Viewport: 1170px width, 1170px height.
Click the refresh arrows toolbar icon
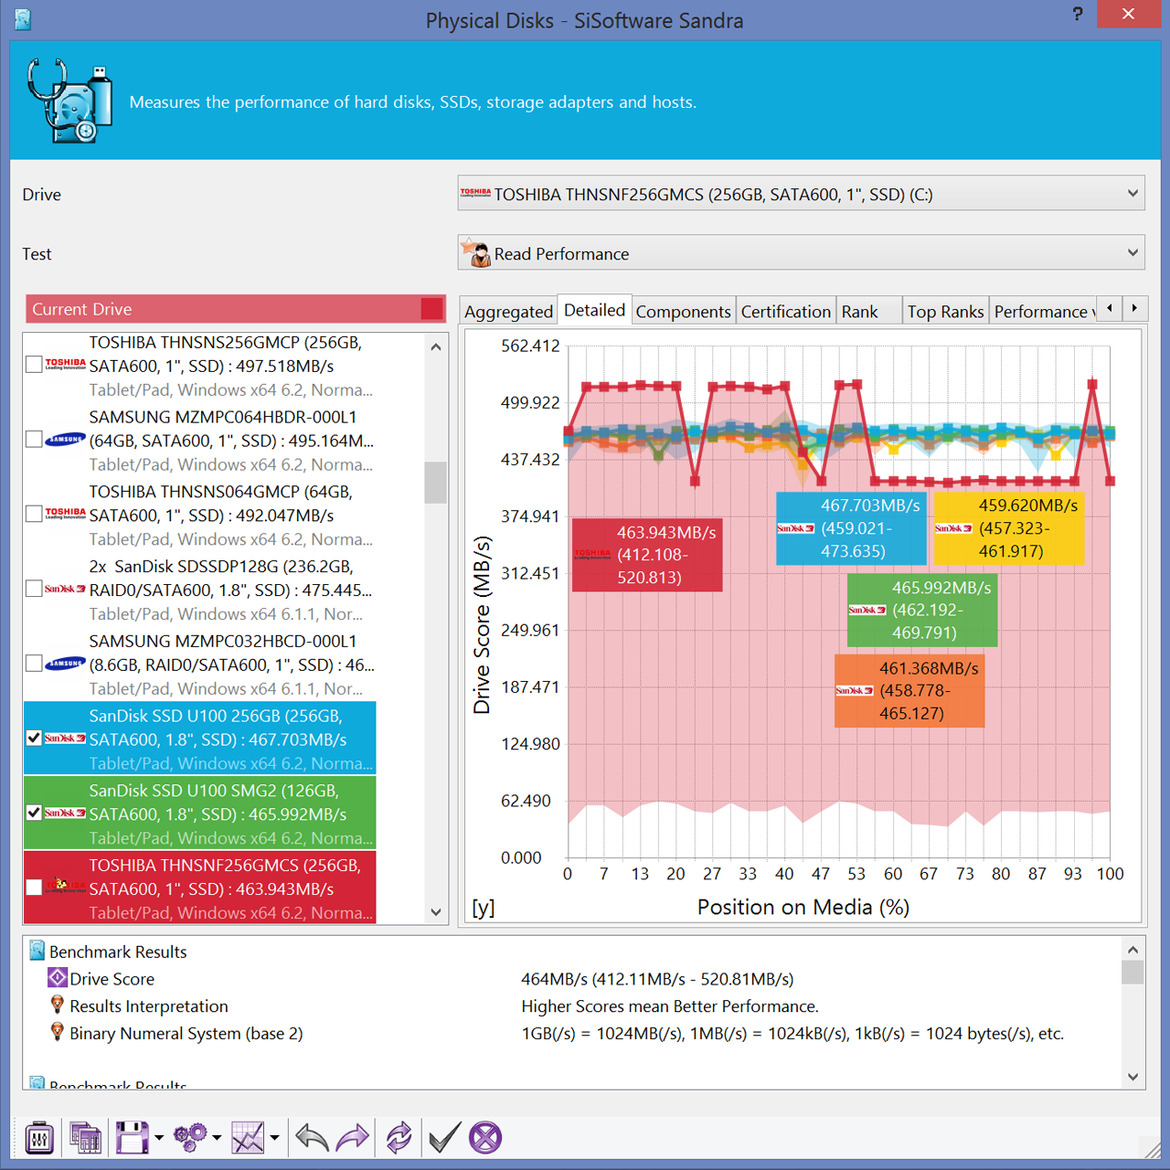(399, 1138)
